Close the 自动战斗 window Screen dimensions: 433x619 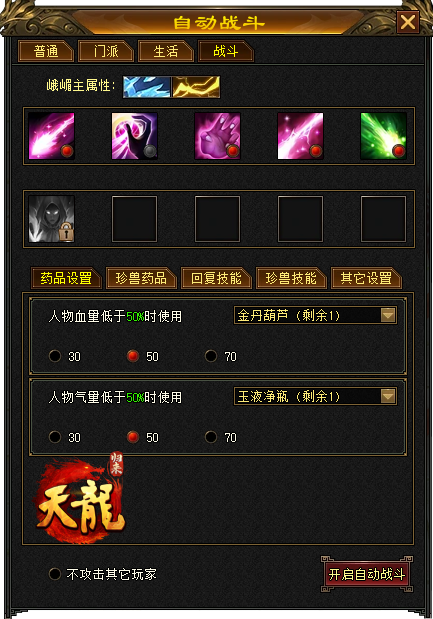[408, 22]
